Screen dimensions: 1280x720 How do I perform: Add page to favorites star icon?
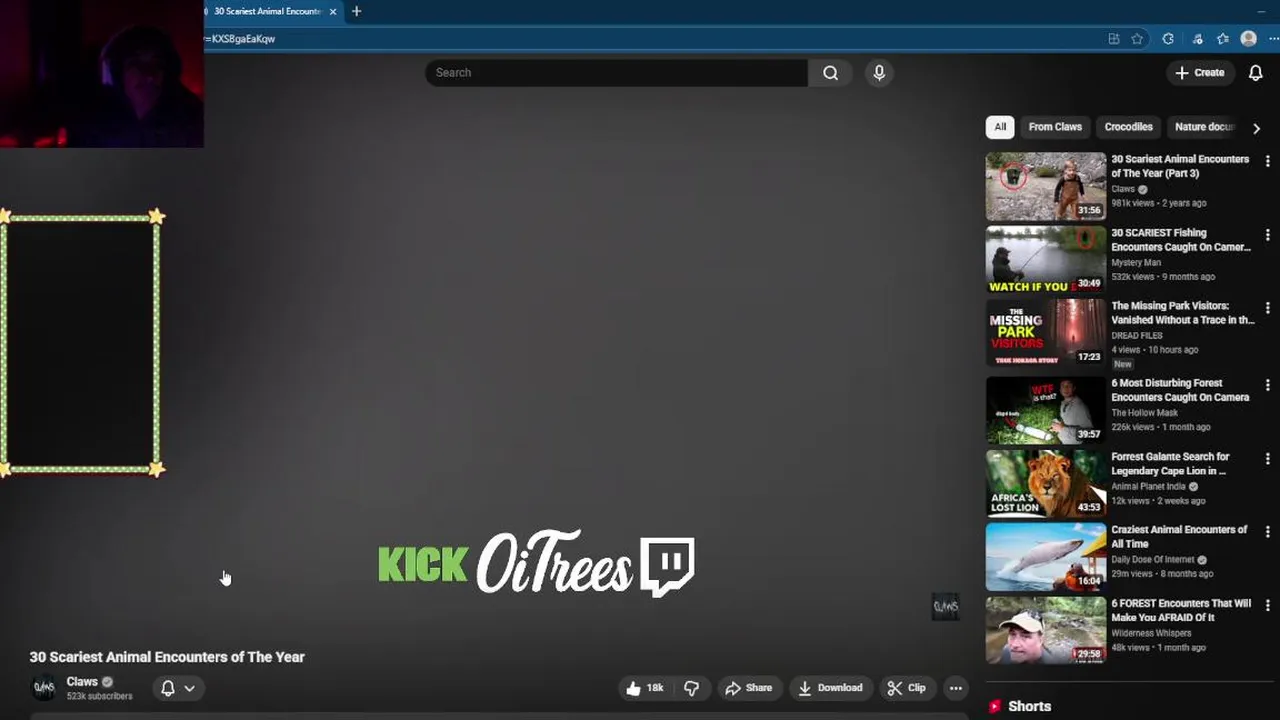(1137, 39)
